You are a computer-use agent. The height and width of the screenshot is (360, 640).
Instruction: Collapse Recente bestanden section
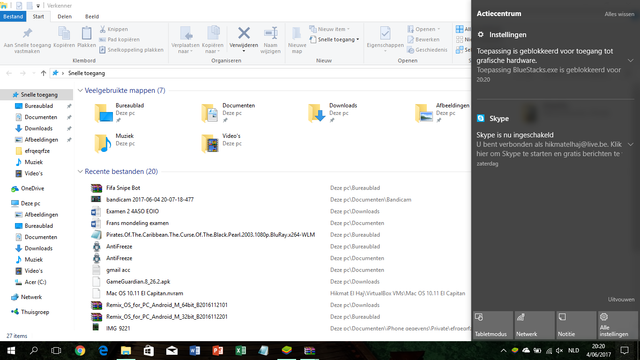click(x=80, y=171)
